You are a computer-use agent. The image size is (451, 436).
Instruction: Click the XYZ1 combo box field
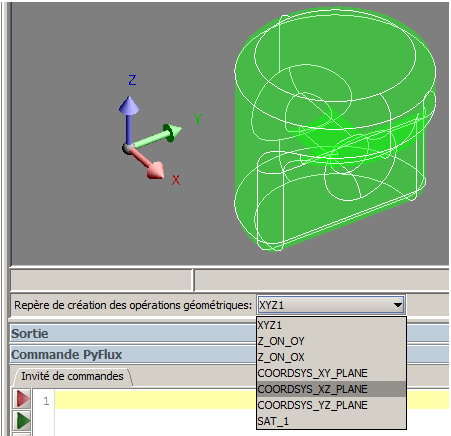coord(331,305)
